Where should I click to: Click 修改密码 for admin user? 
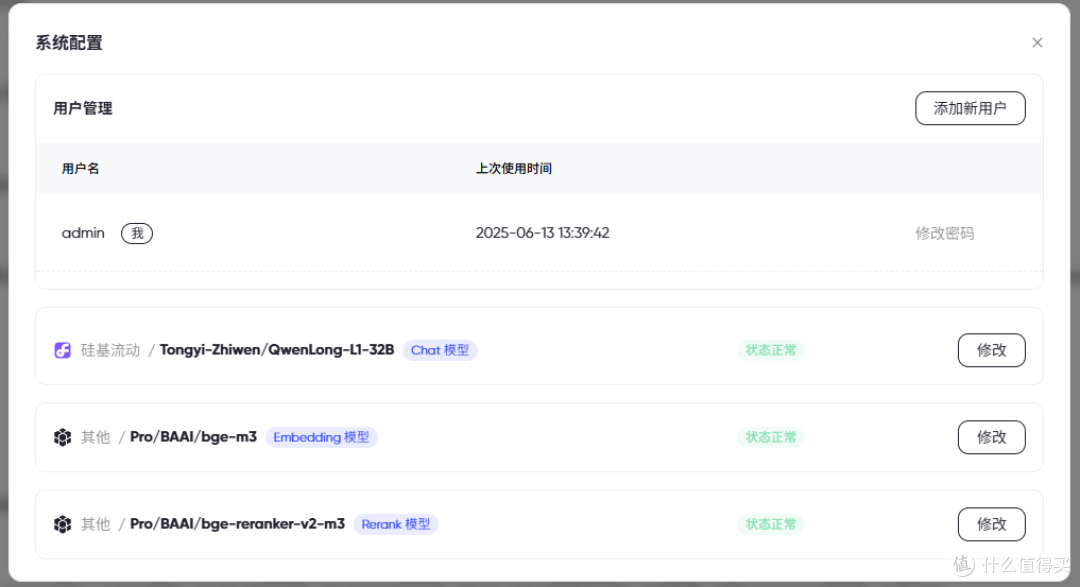tap(944, 234)
